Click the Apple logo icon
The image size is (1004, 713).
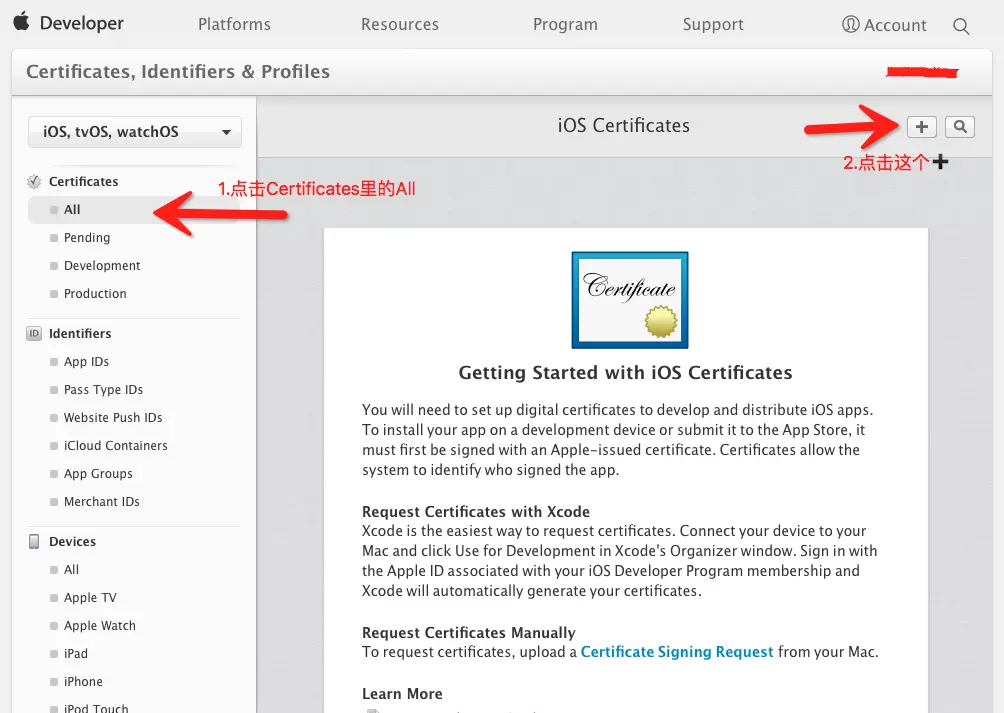pyautogui.click(x=22, y=21)
